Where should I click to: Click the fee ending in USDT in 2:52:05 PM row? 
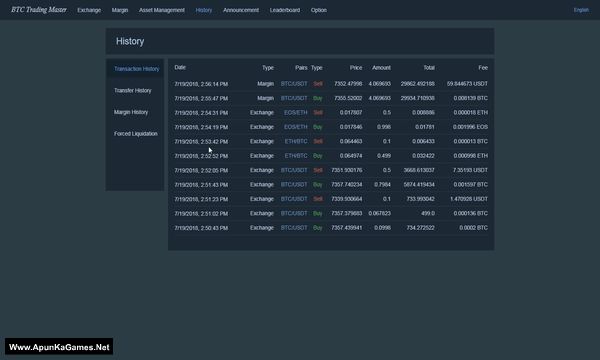coord(470,170)
